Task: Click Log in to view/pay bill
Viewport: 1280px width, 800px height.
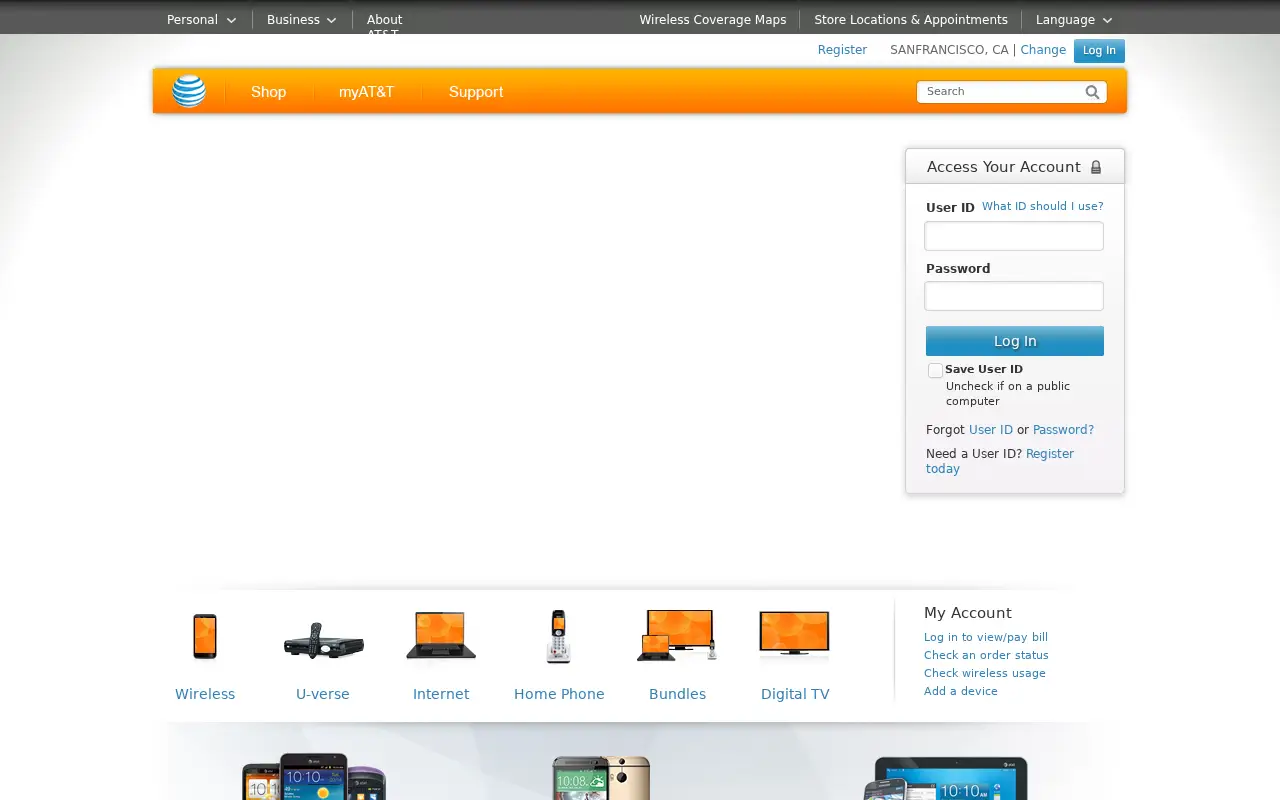Action: [986, 637]
